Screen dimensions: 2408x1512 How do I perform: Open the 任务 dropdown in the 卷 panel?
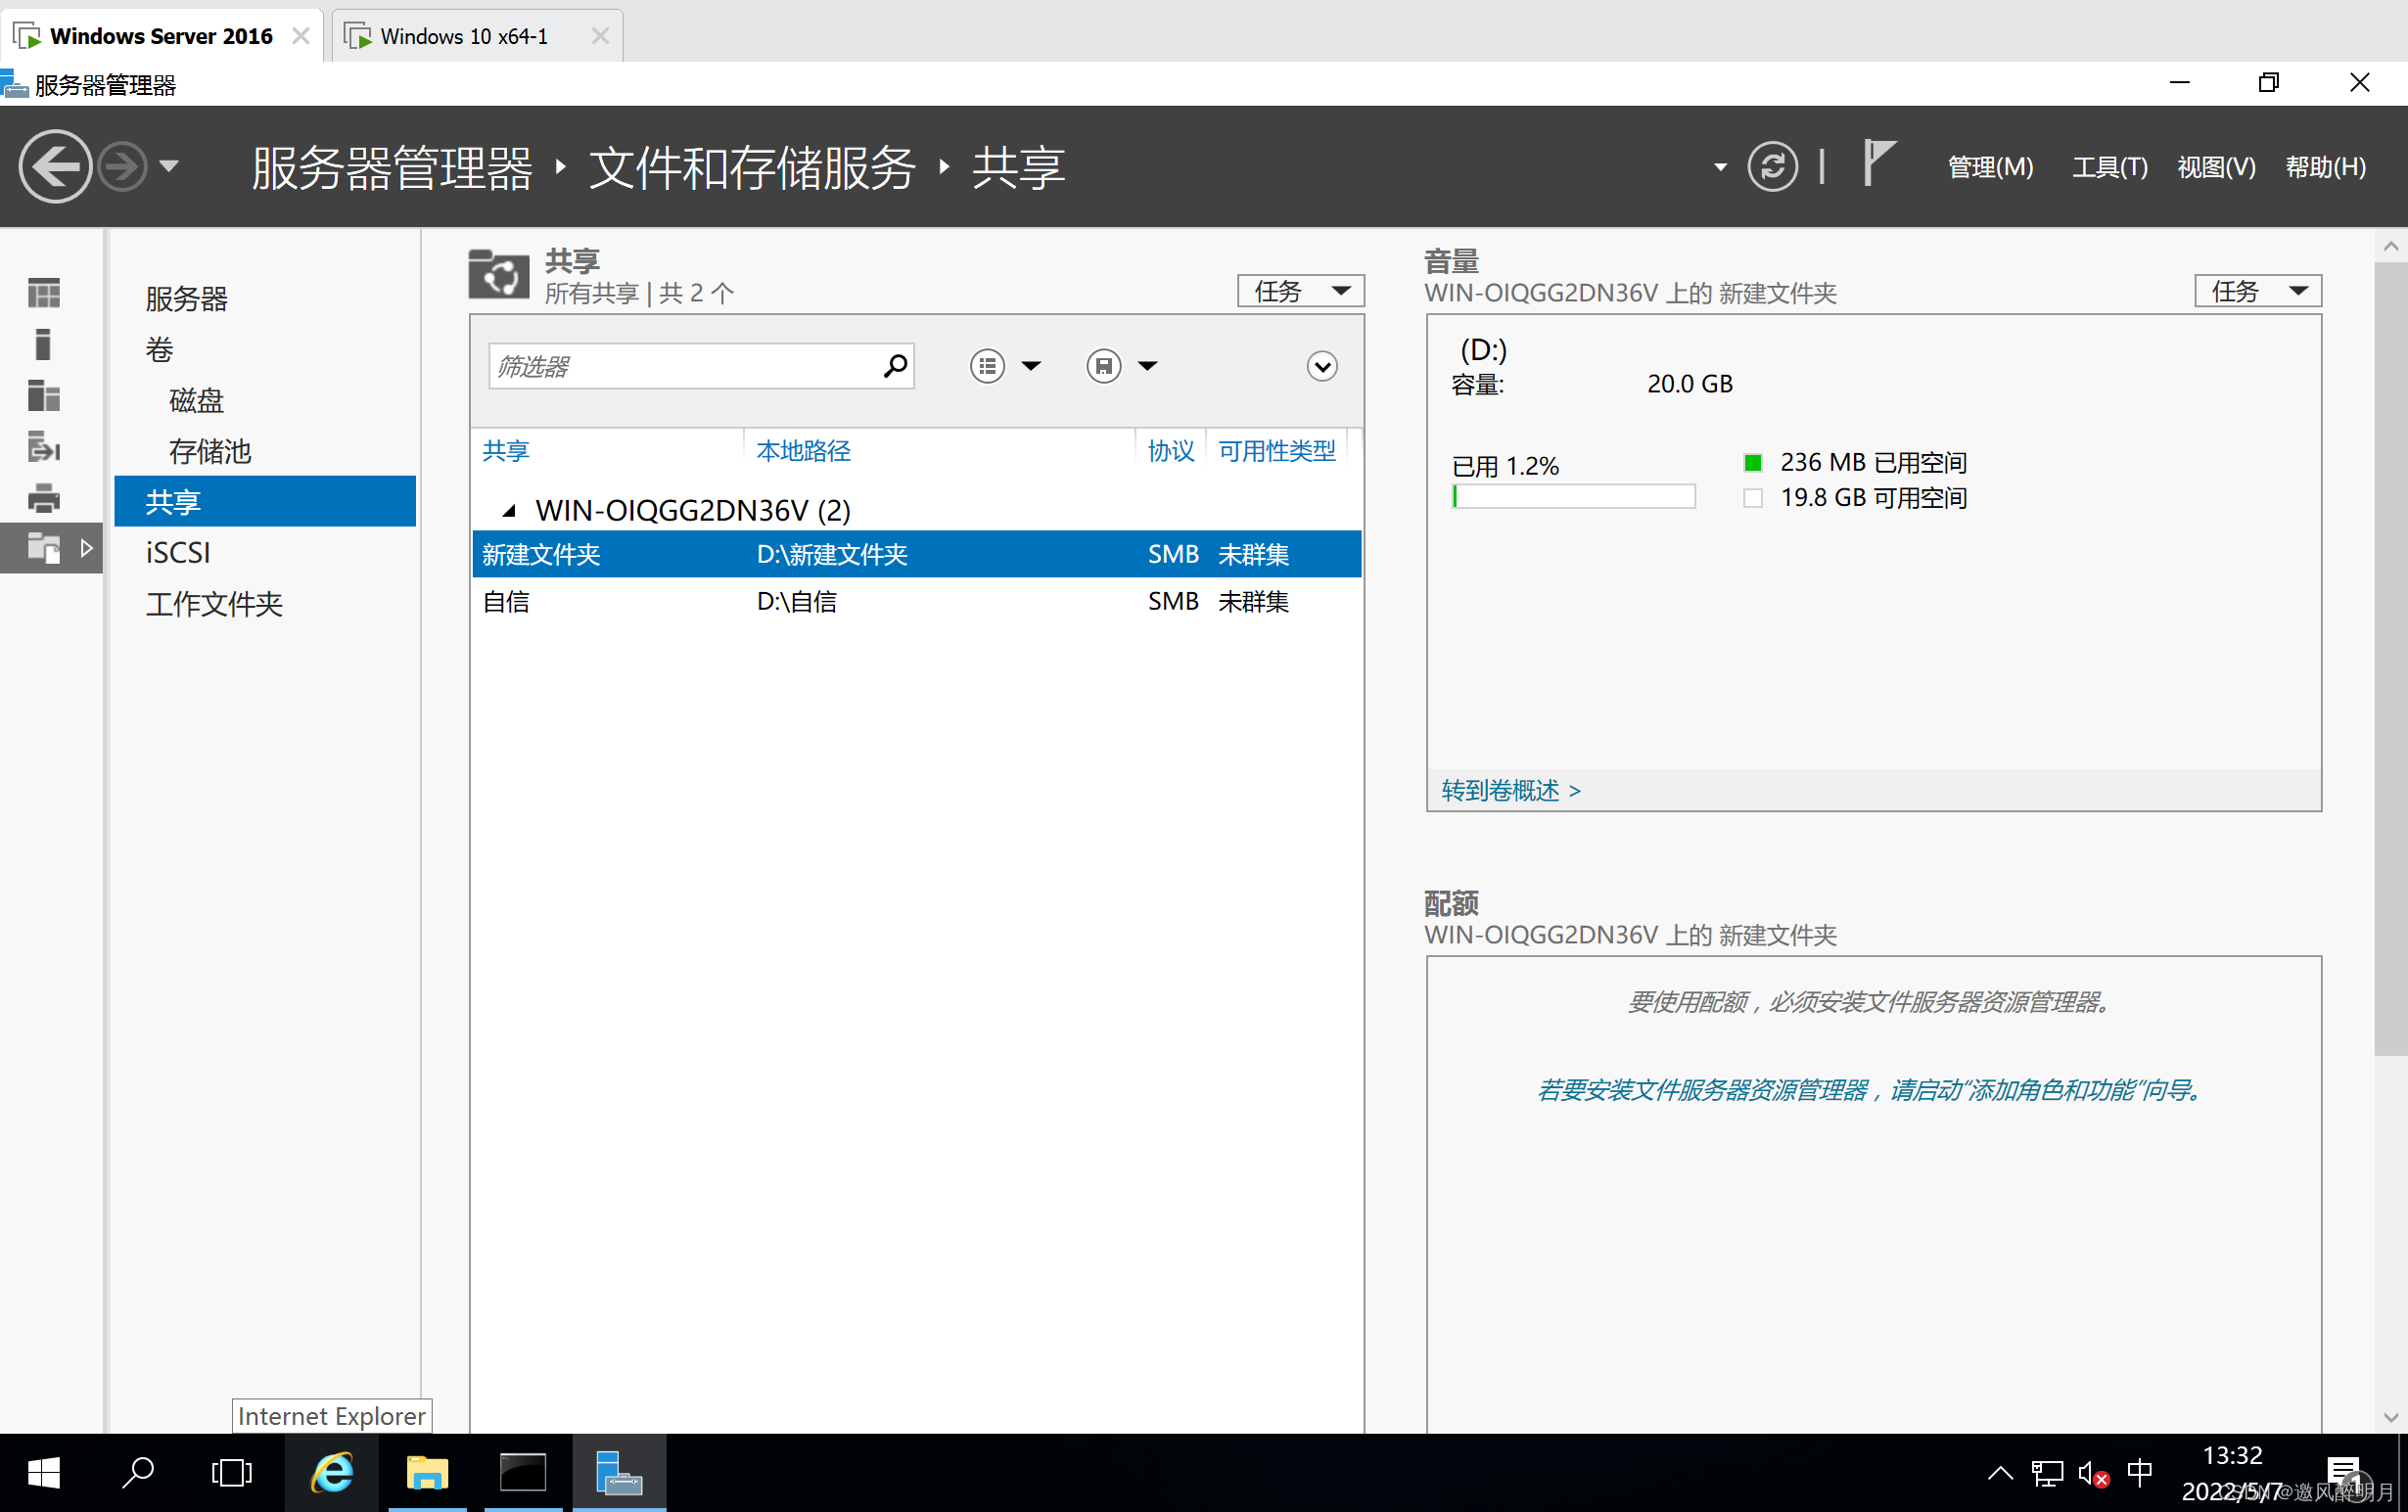pos(2258,291)
